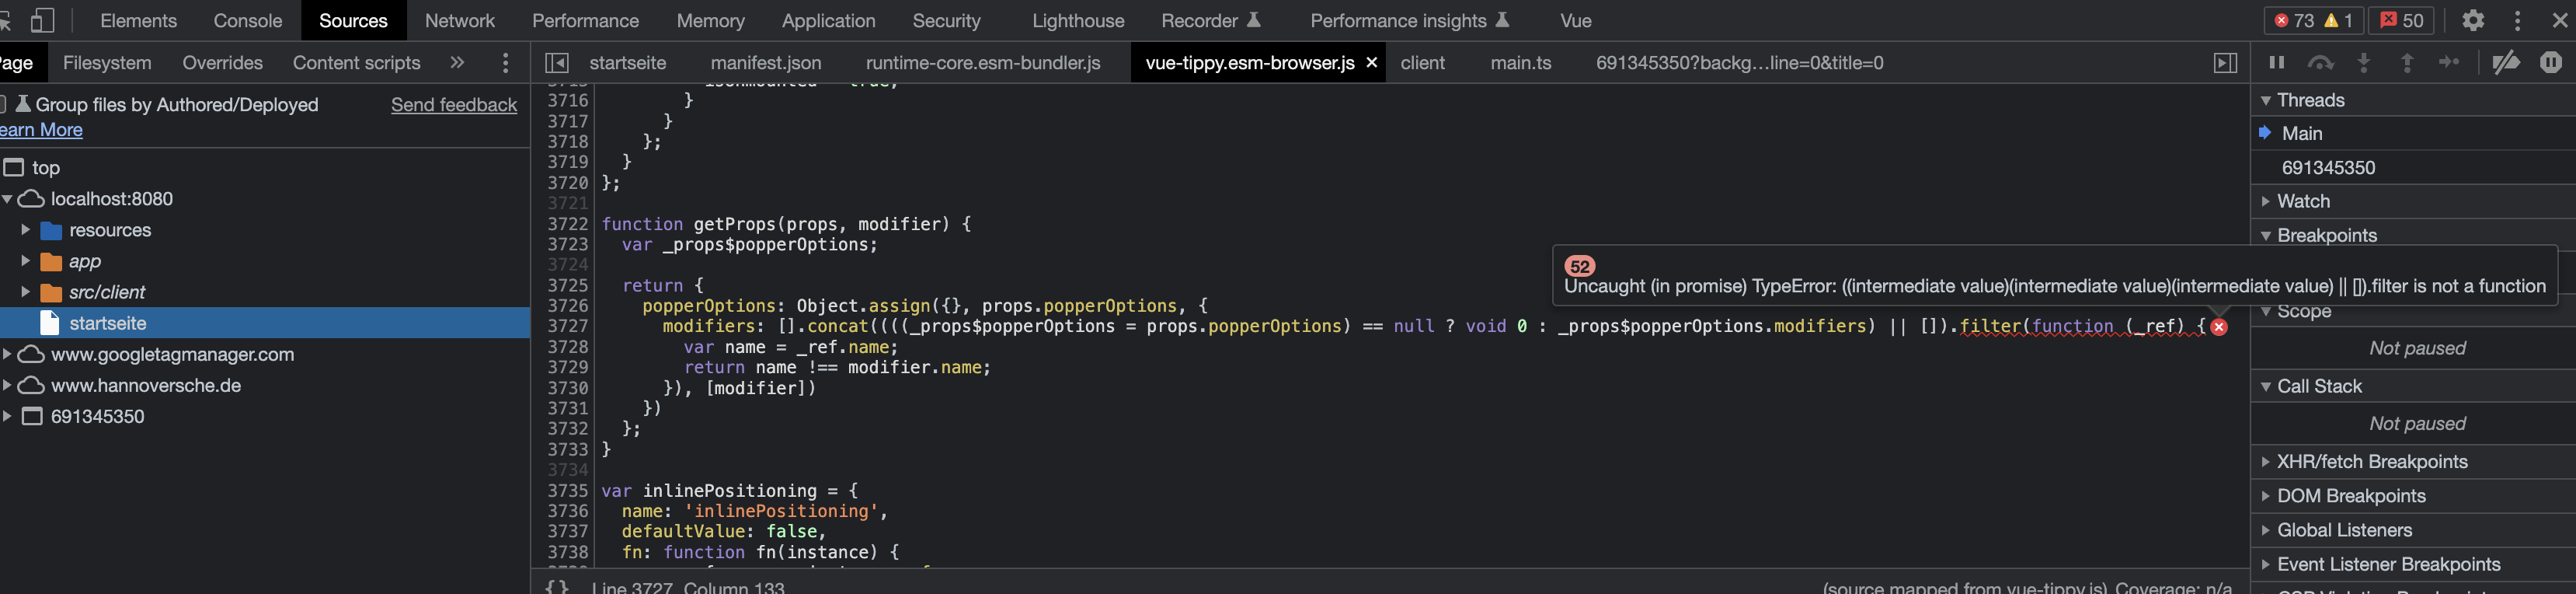
Task: Open the Application tab
Action: [x=828, y=20]
